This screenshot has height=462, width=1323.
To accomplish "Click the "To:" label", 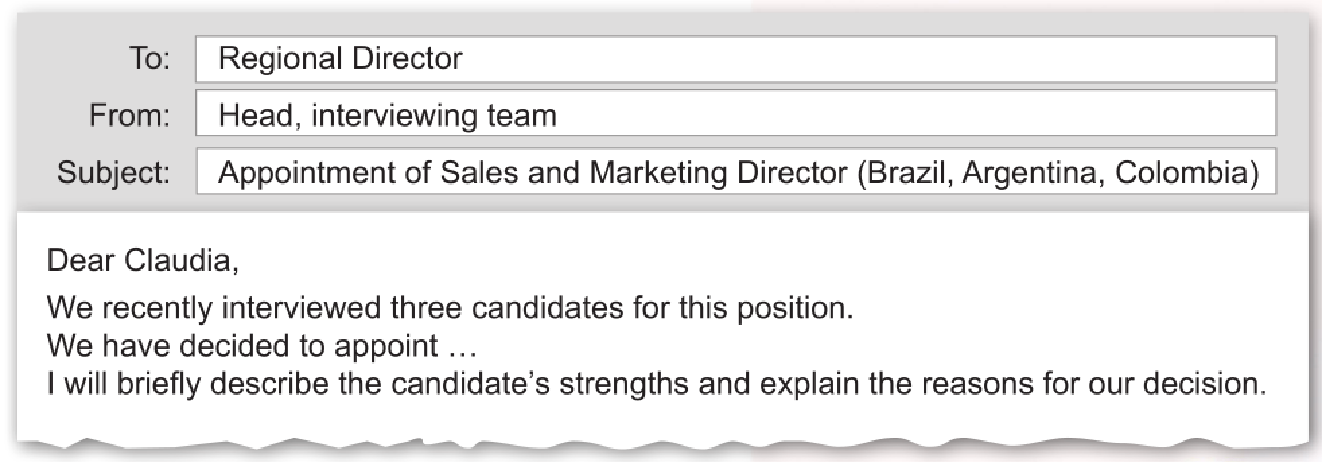I will [x=152, y=60].
